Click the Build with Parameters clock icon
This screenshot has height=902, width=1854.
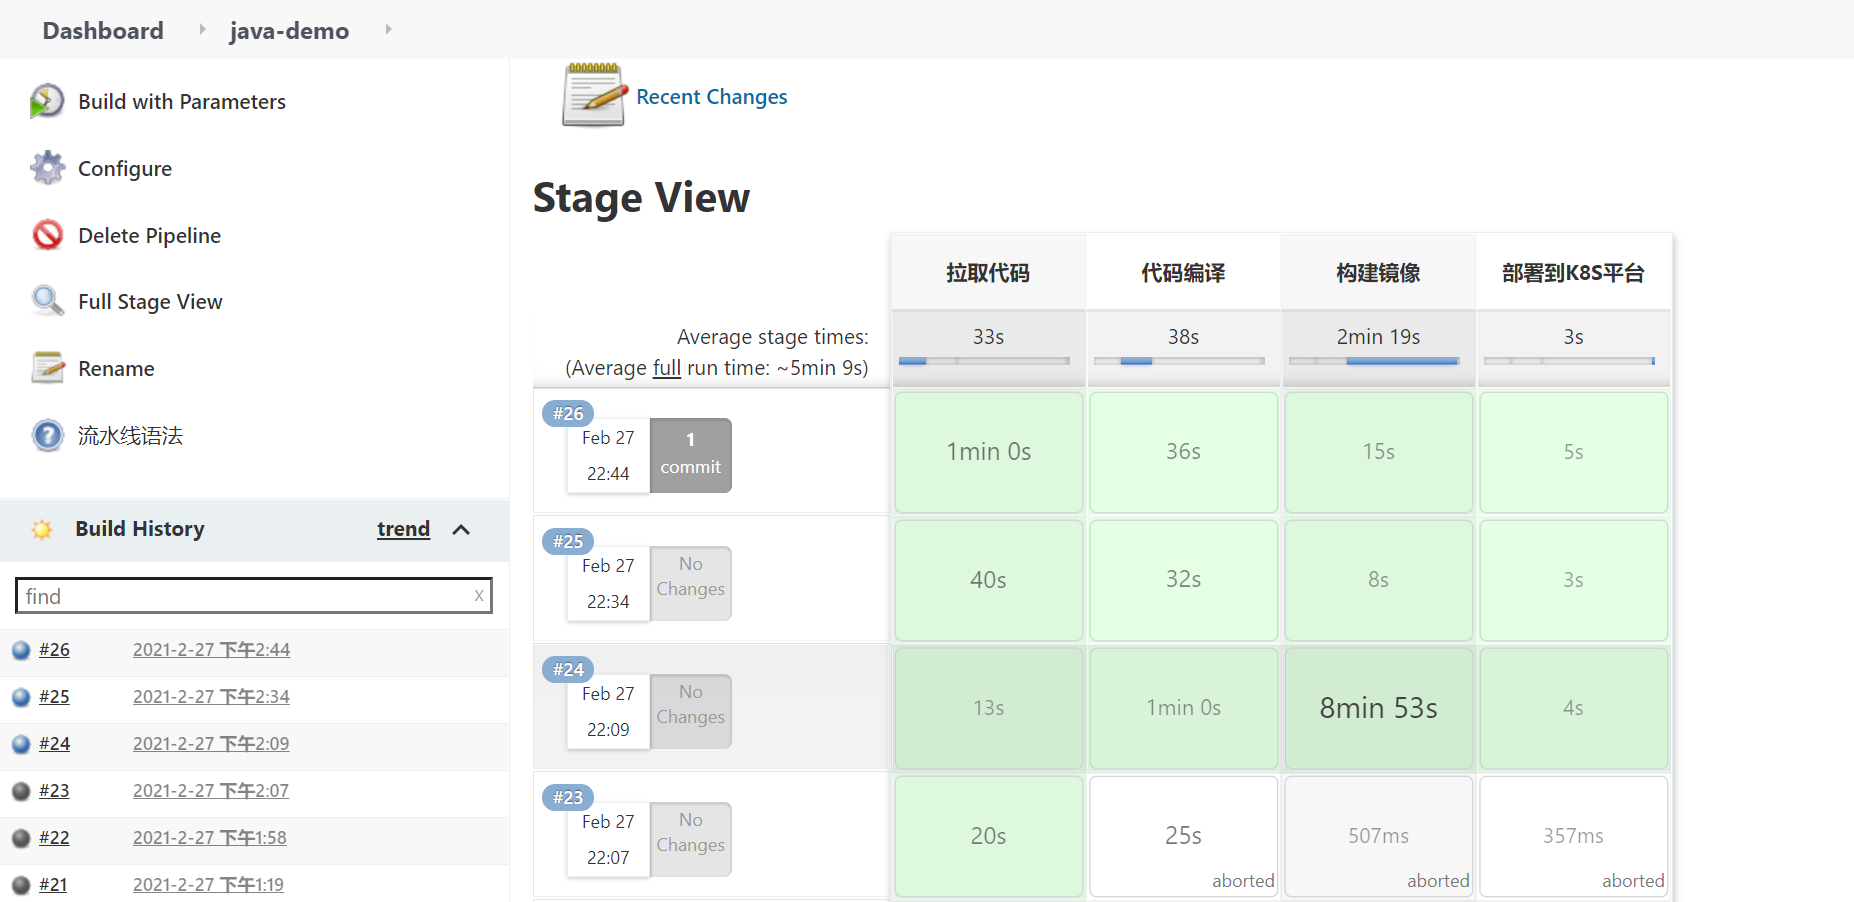coord(47,101)
